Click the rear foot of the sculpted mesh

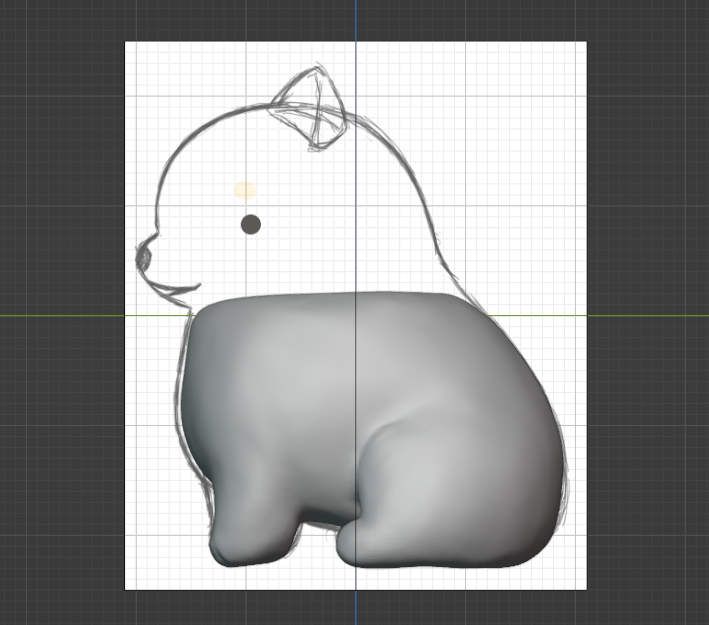pos(380,545)
